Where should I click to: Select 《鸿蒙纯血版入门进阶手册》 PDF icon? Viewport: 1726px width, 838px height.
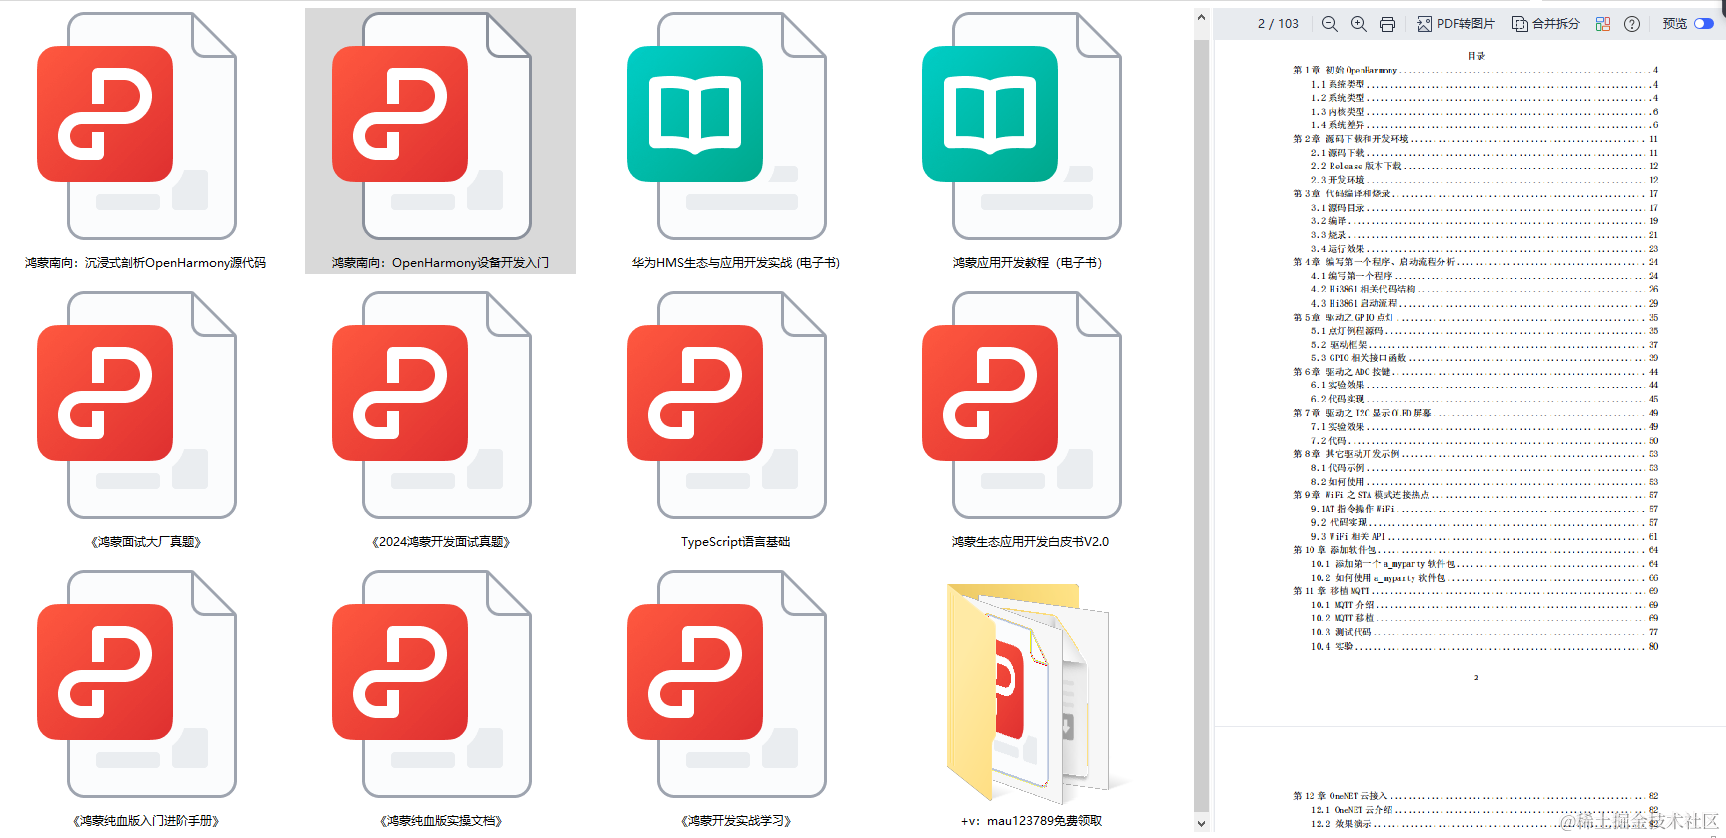(x=137, y=684)
